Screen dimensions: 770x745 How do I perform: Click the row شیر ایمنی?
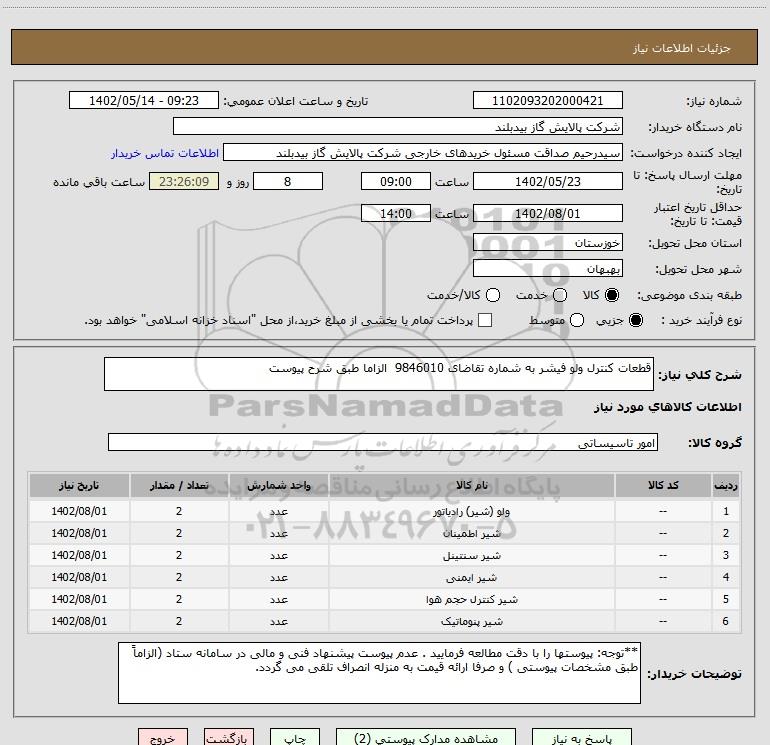click(385, 578)
